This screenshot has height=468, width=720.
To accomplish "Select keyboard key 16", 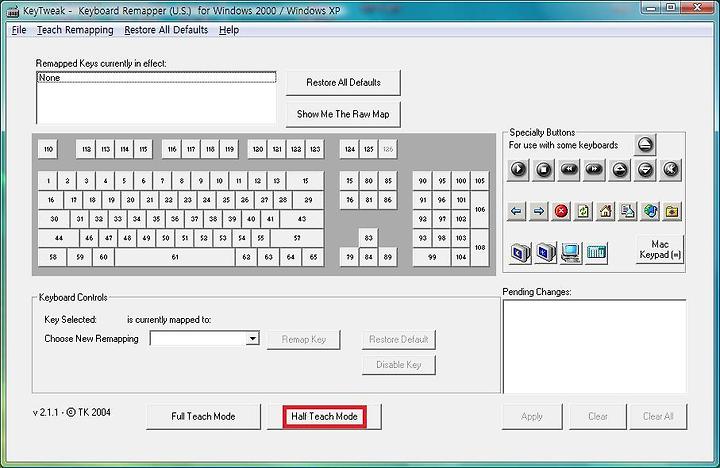I will coord(51,200).
